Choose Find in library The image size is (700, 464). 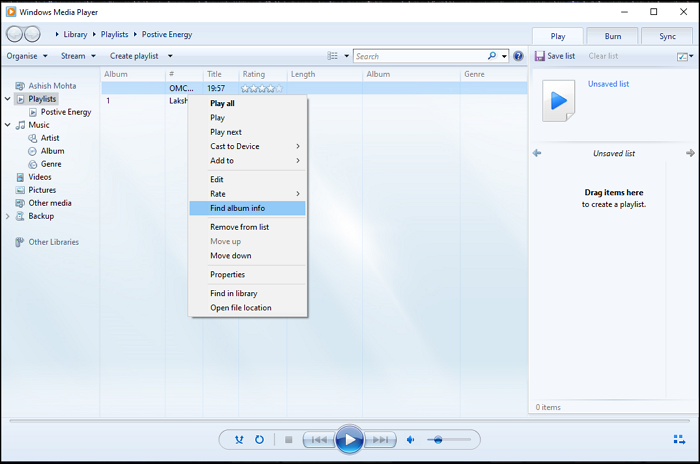point(248,293)
